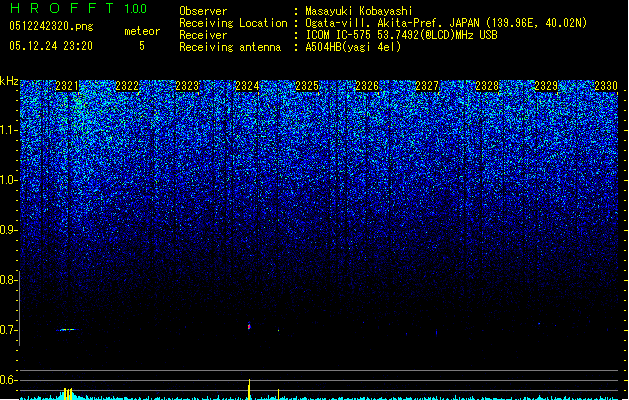This screenshot has height=400, width=629.
Task: Click the 2327 time marker
Action: coord(427,86)
